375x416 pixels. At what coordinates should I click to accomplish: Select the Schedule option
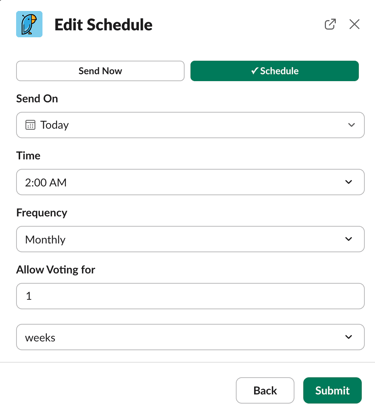(x=275, y=71)
